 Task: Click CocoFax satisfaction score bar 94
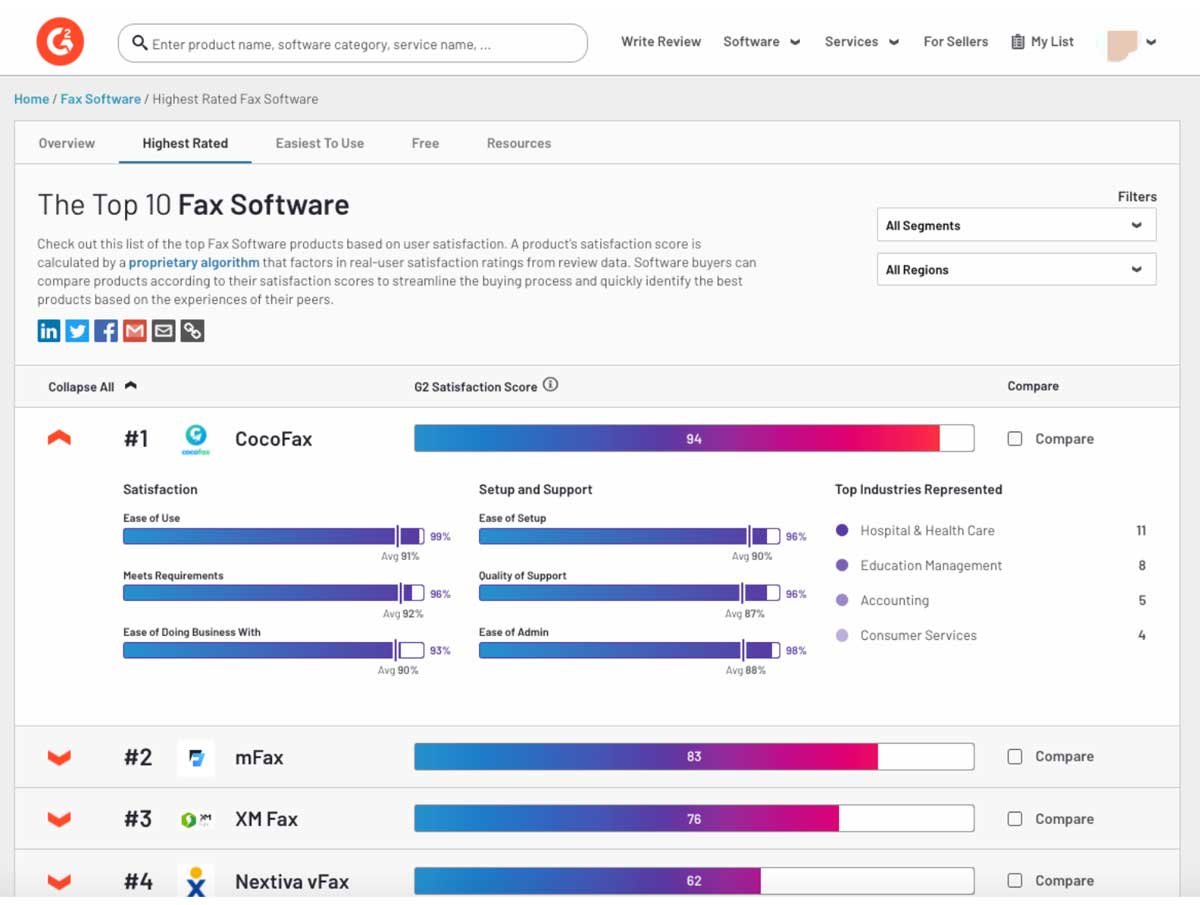[x=694, y=438]
